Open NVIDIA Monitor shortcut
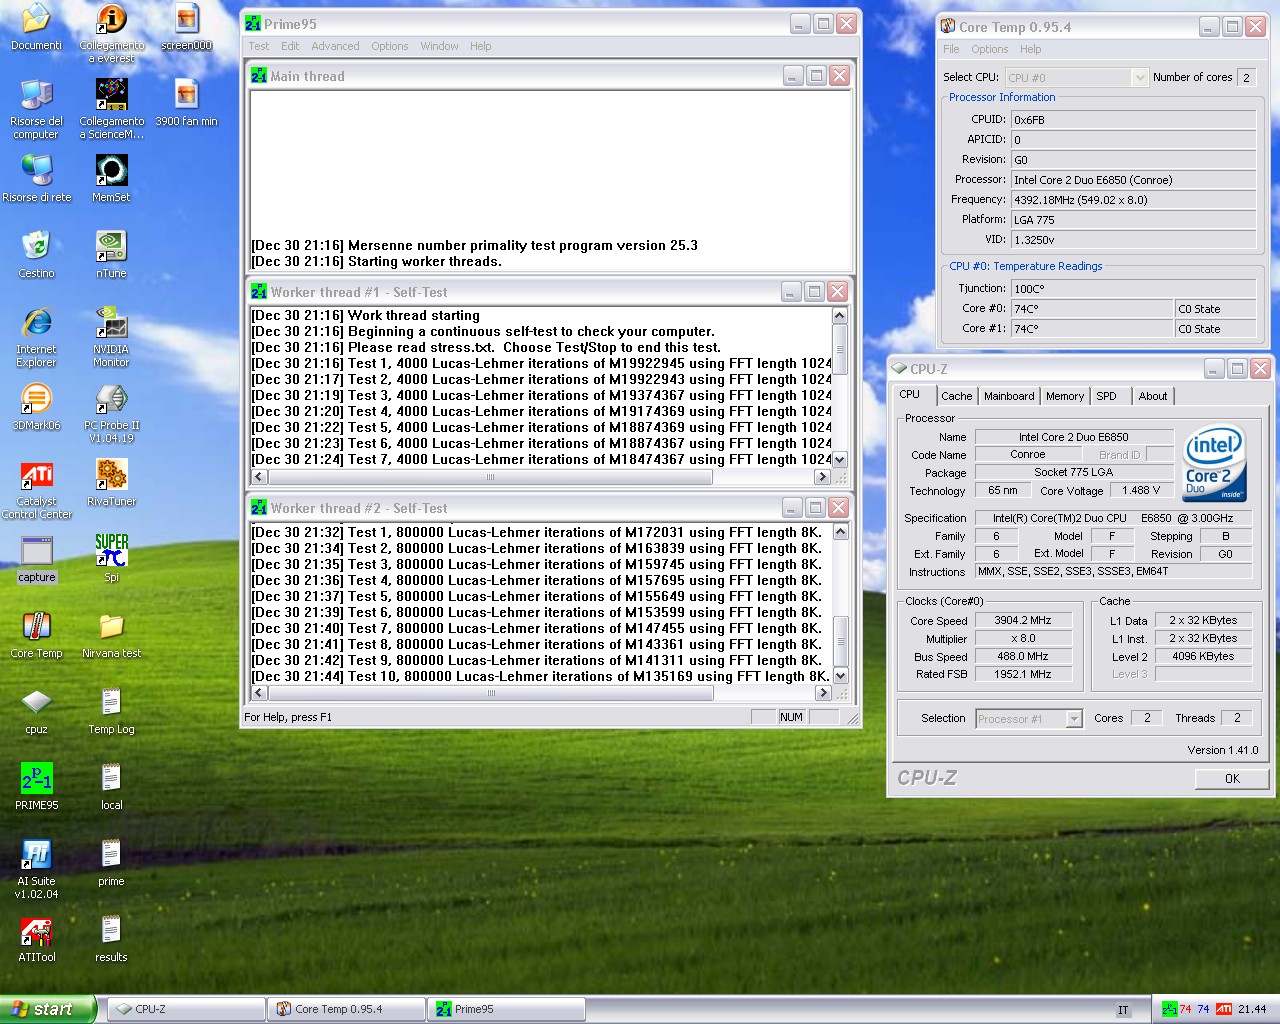This screenshot has height=1024, width=1280. pyautogui.click(x=111, y=337)
